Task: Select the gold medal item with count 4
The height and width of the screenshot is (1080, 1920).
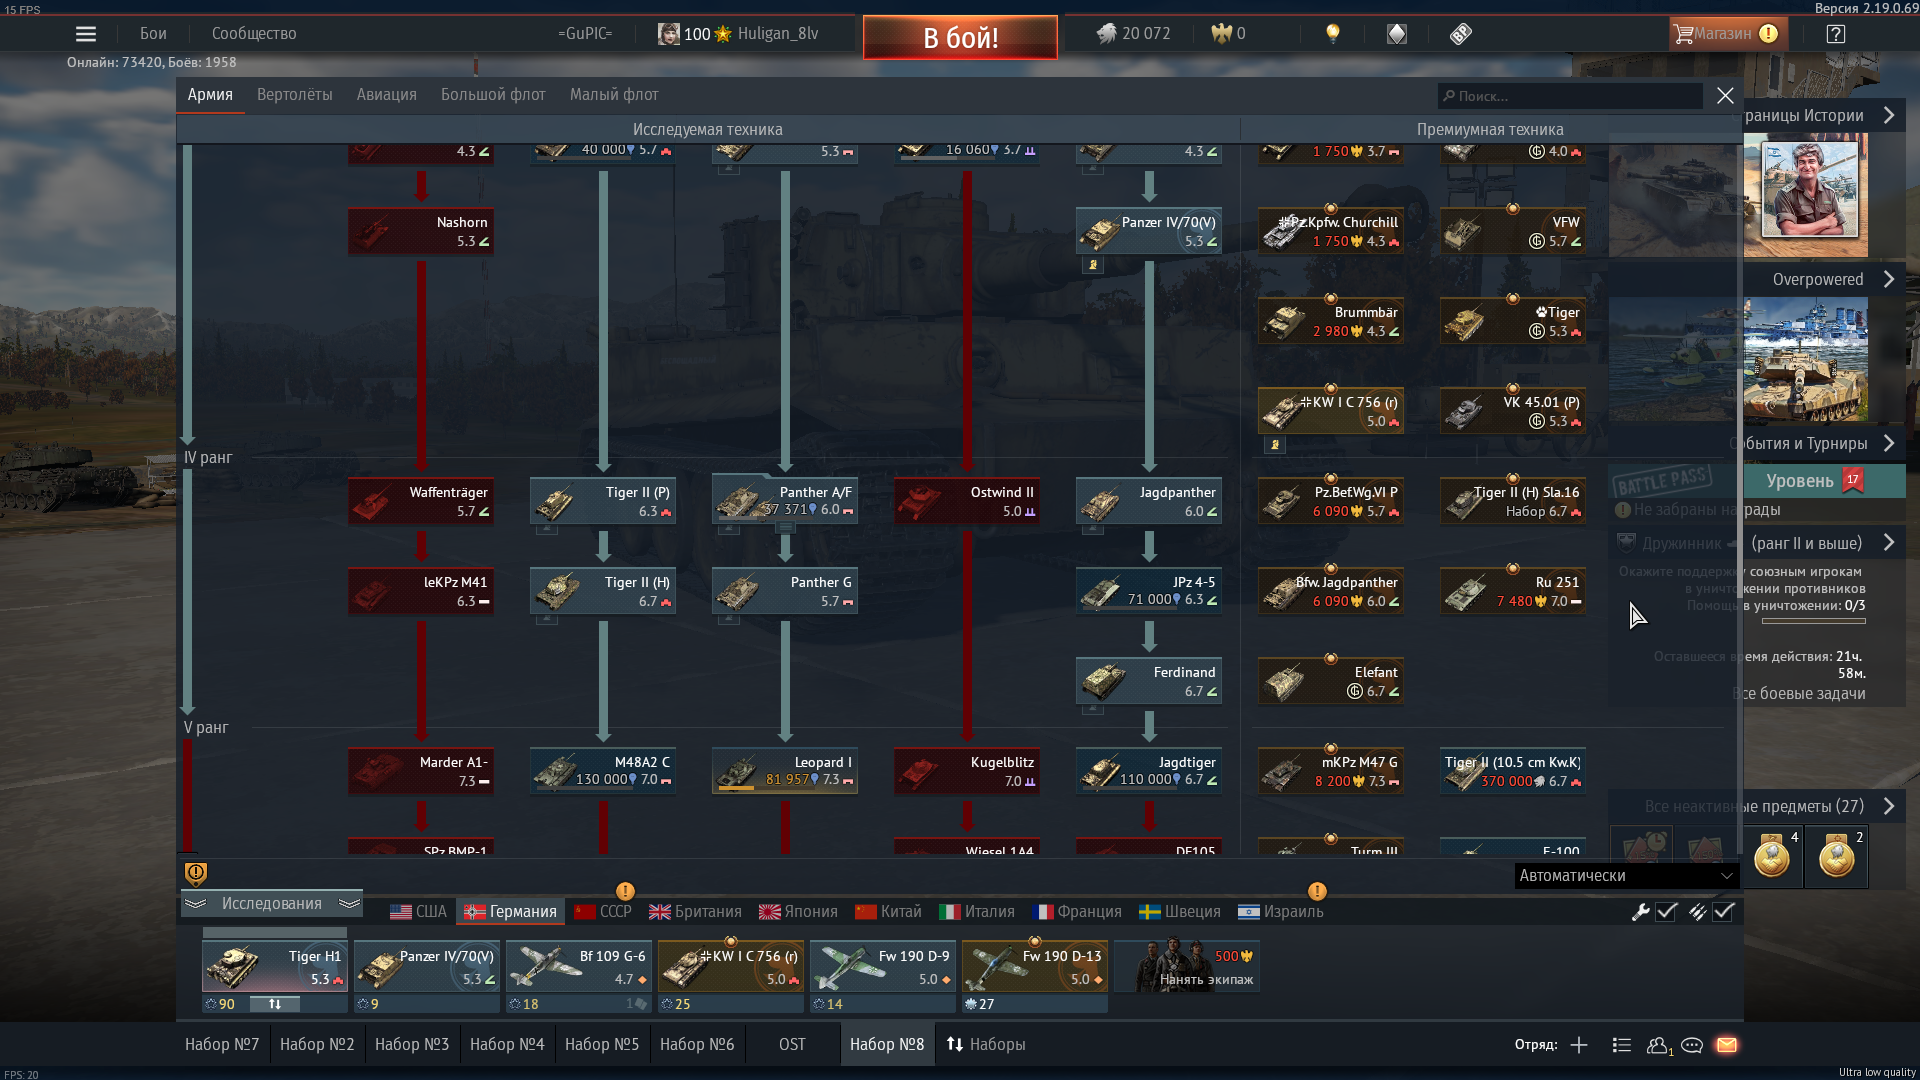Action: pos(1772,857)
